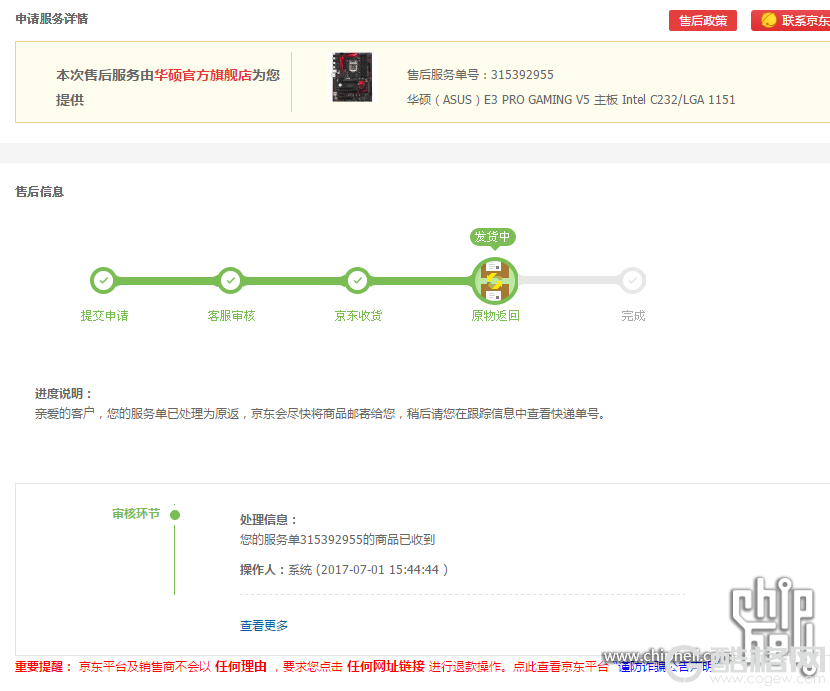Click the 原物返回 step label
The height and width of the screenshot is (691, 830).
pos(495,316)
